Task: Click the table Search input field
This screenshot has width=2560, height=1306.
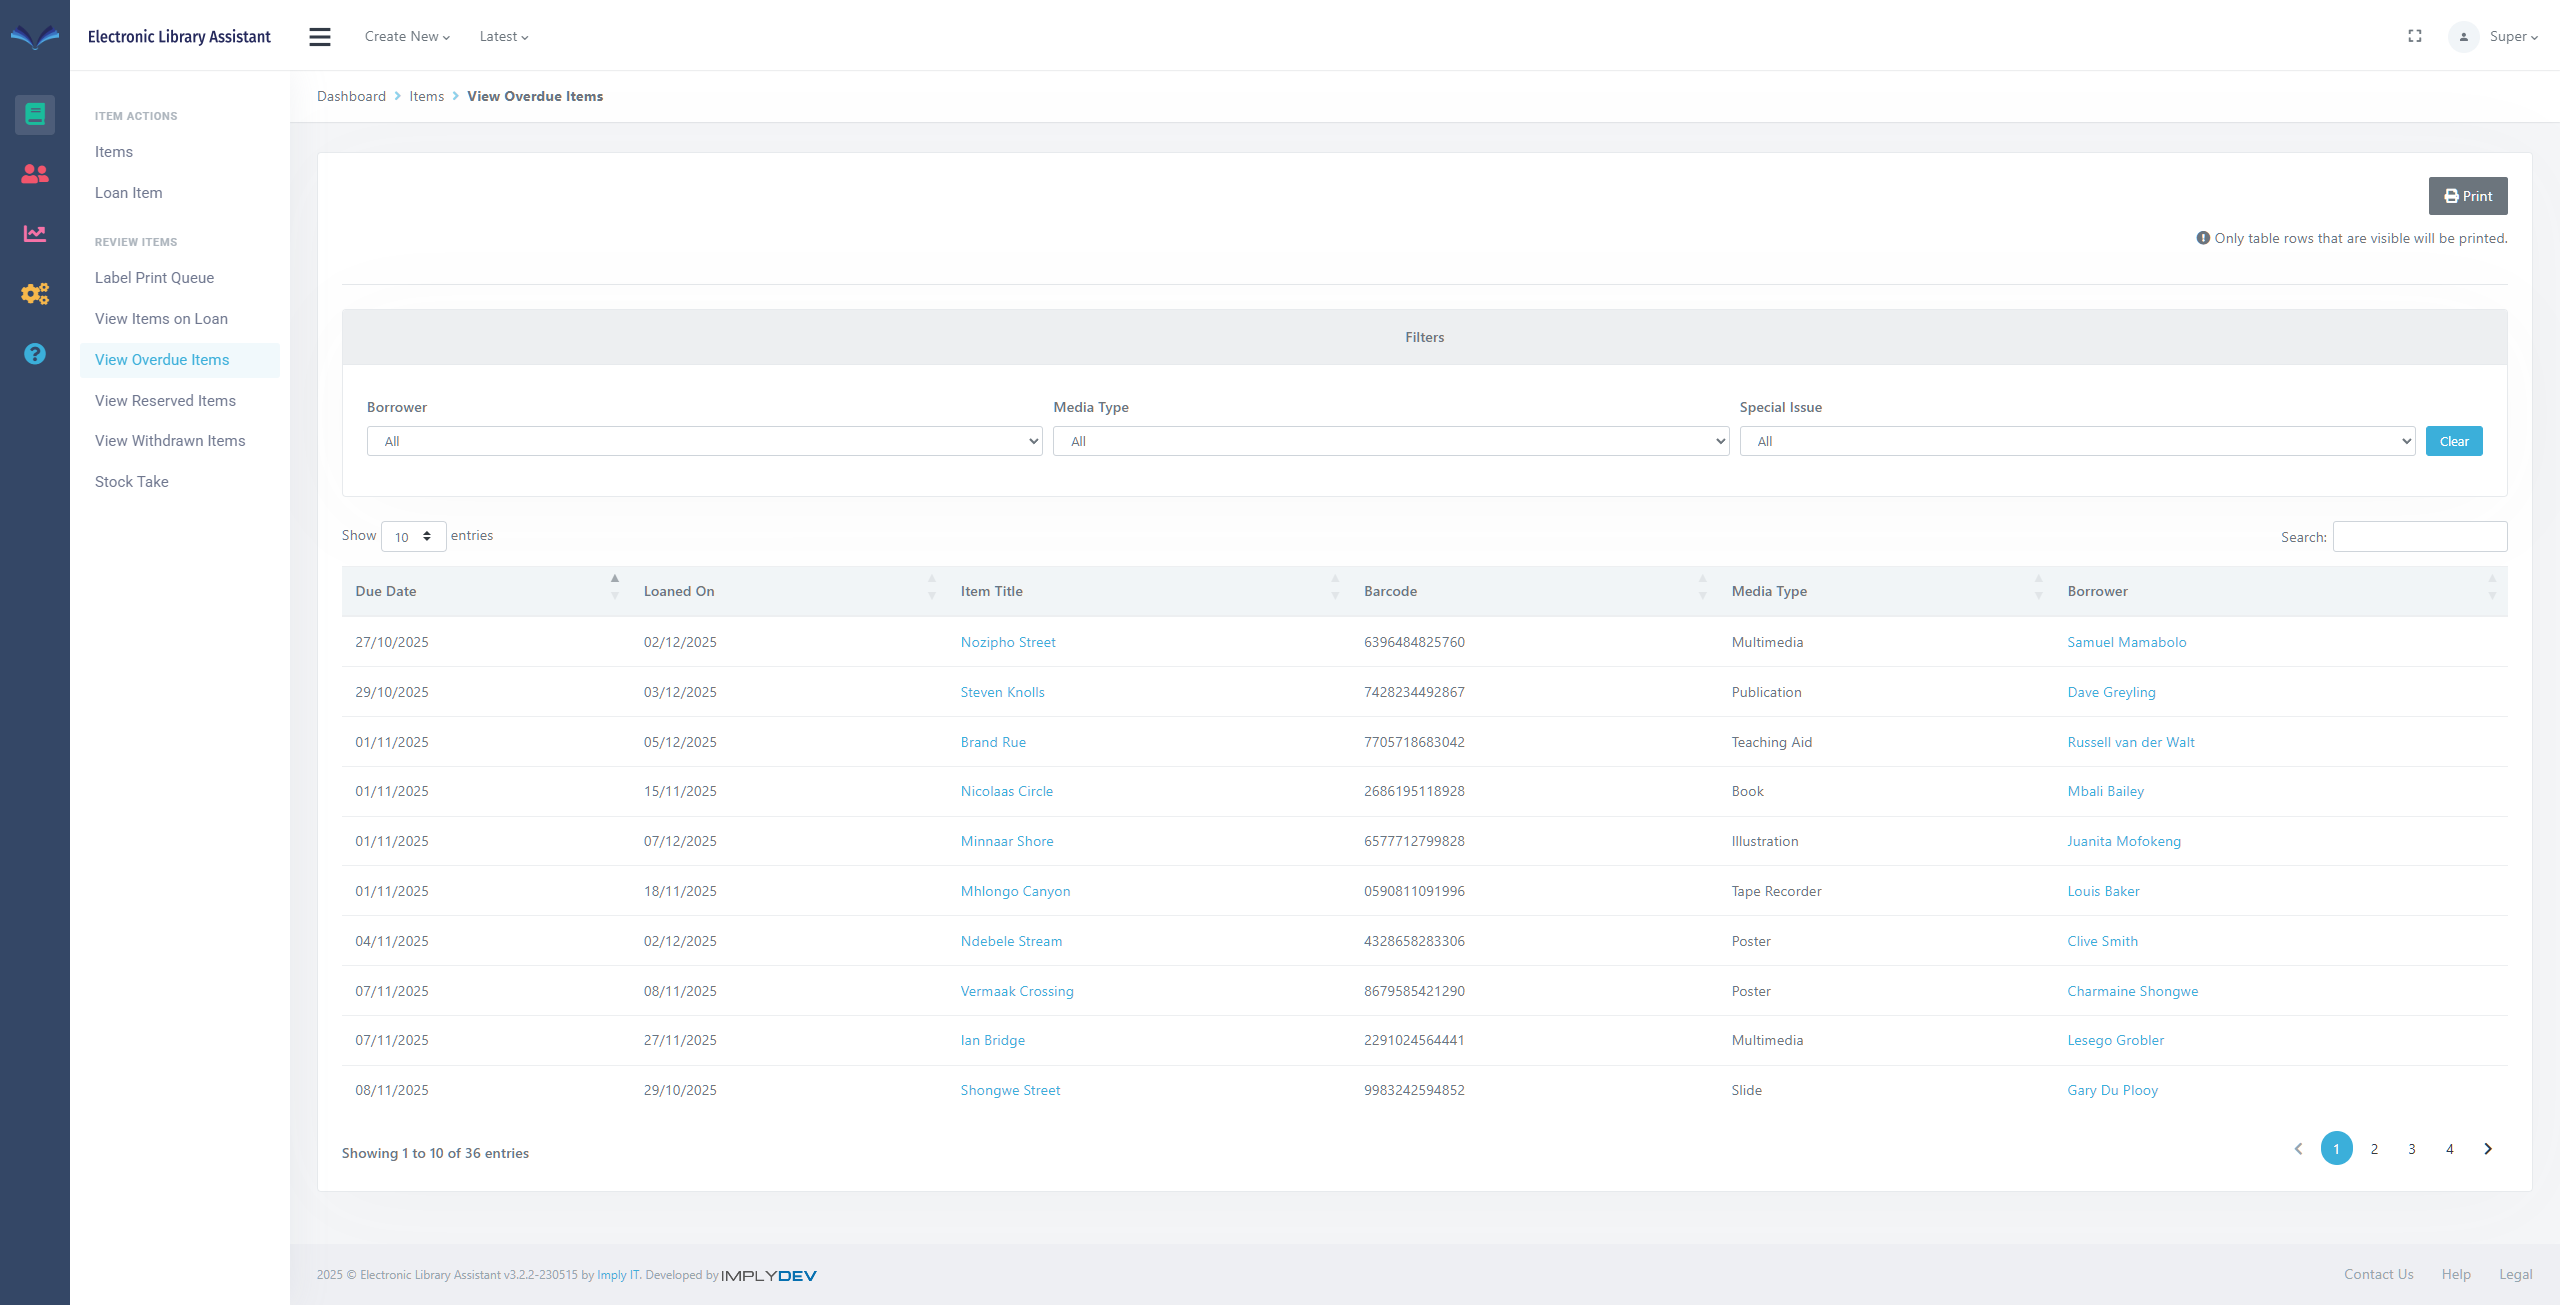Action: click(x=2419, y=537)
